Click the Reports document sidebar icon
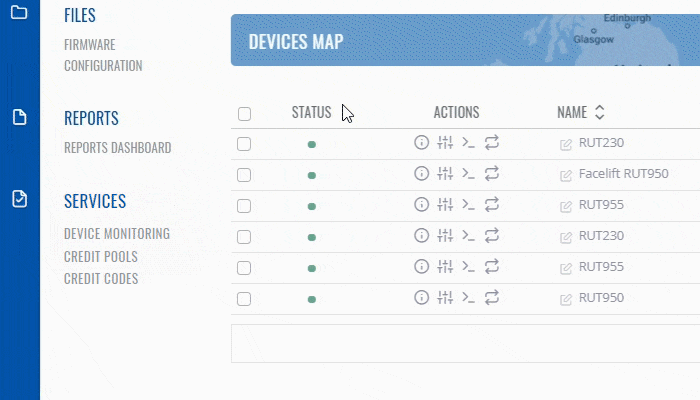This screenshot has width=700, height=400. (x=19, y=117)
